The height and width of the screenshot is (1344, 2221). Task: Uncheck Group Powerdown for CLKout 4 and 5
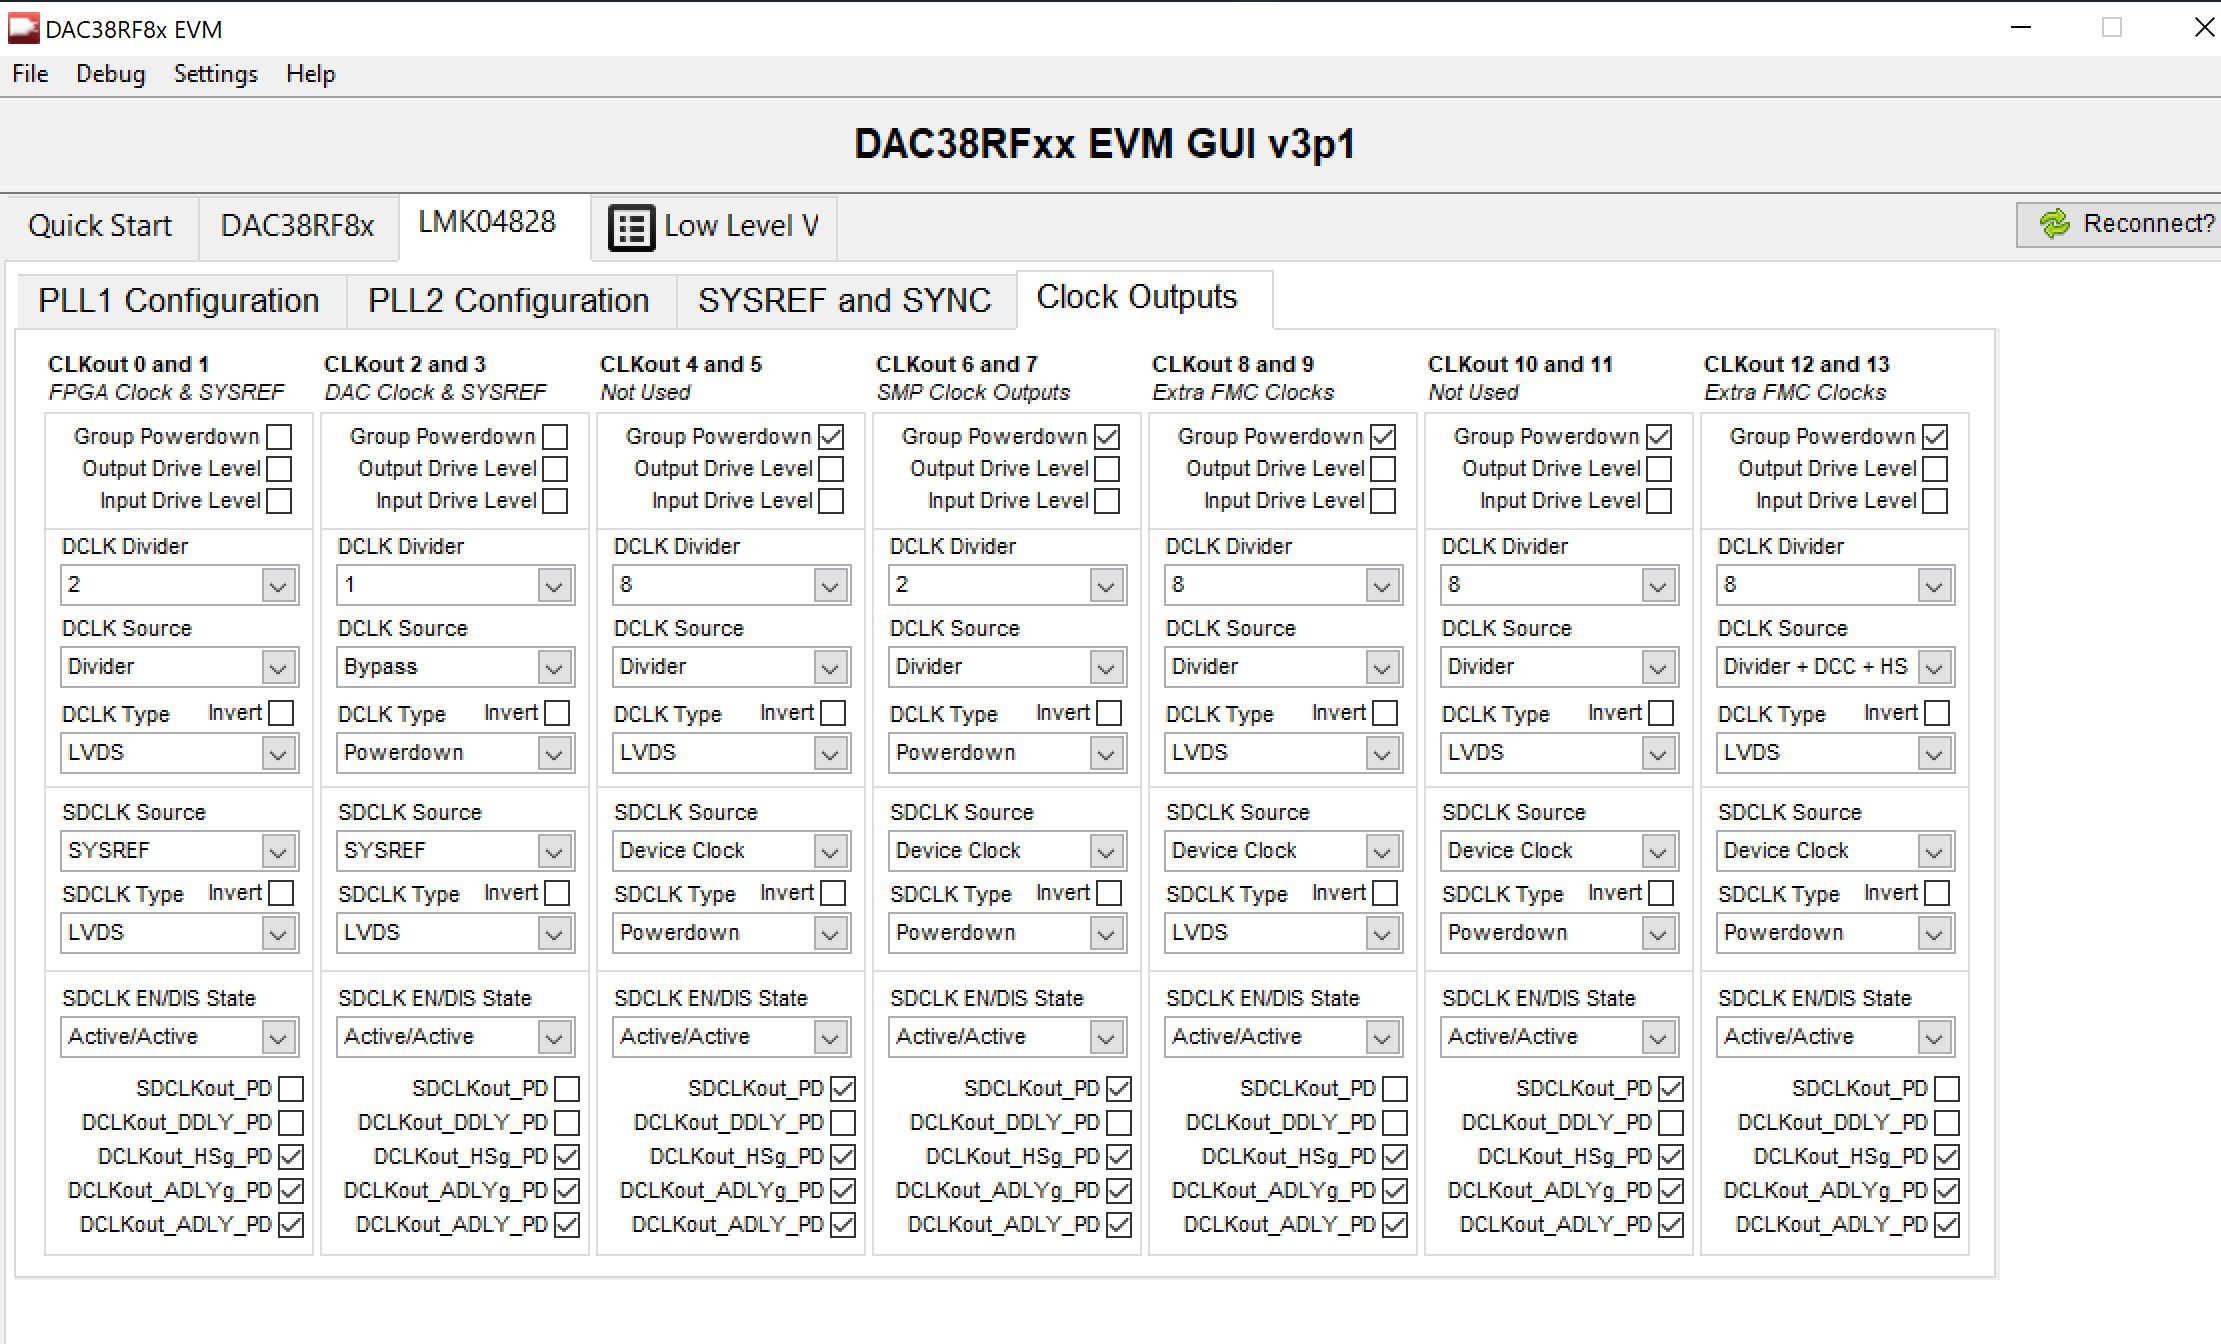tap(831, 437)
